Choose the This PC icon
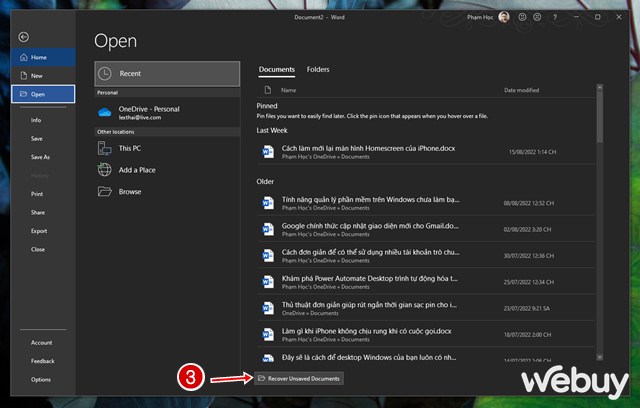Viewport: 640px width, 408px height. pyautogui.click(x=106, y=147)
